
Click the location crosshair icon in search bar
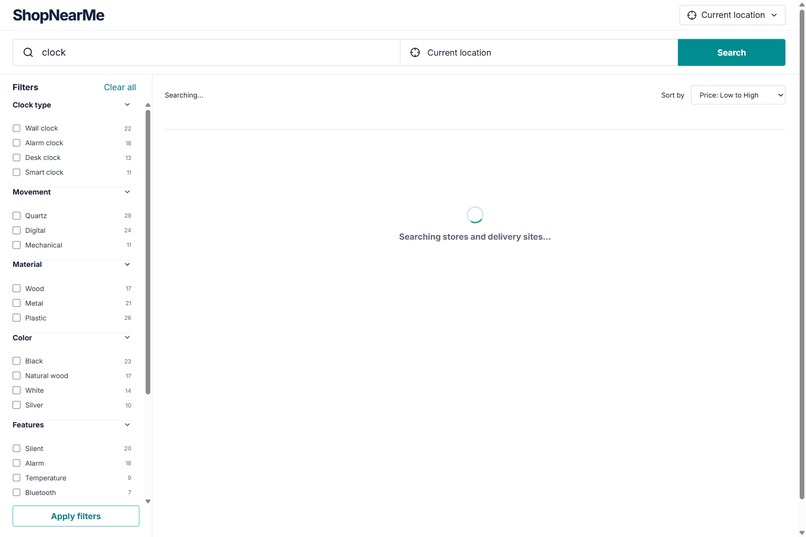click(x=415, y=52)
